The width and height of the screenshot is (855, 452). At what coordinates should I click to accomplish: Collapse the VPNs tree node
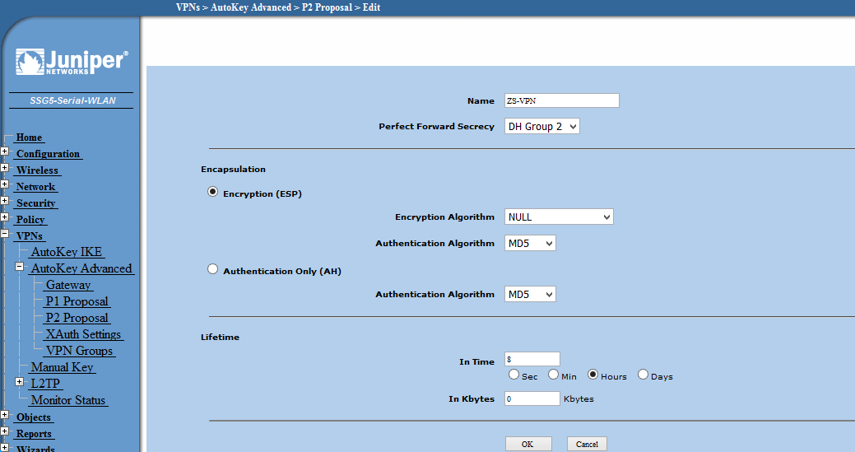(5, 235)
